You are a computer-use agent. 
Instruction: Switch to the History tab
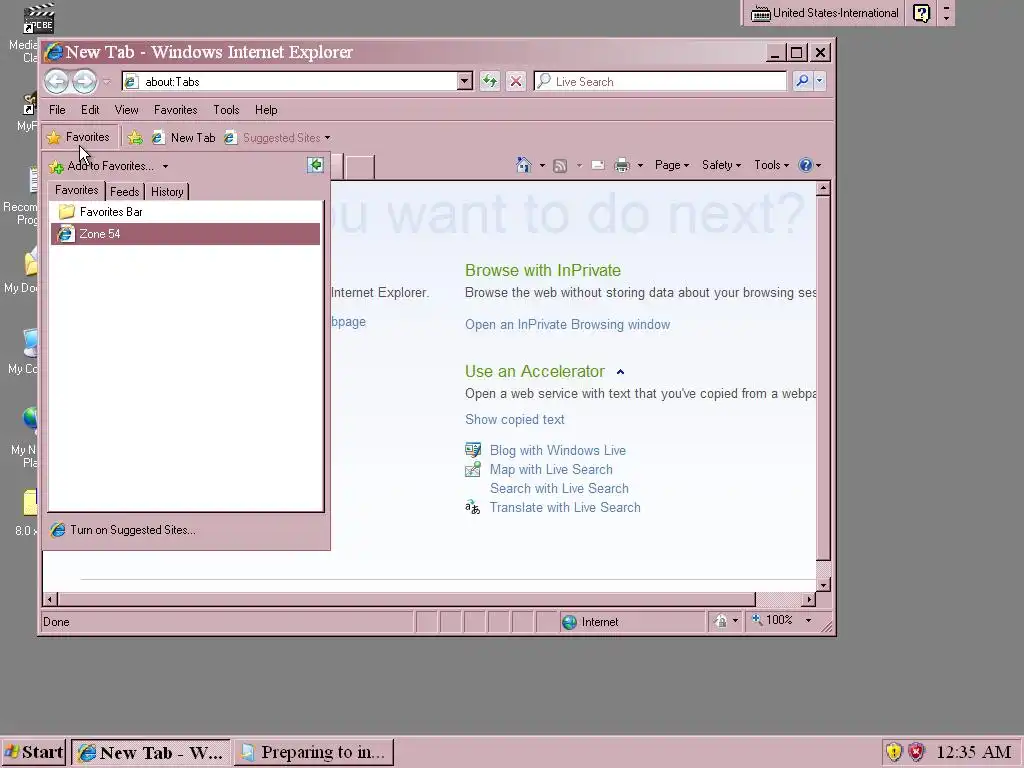coord(167,191)
